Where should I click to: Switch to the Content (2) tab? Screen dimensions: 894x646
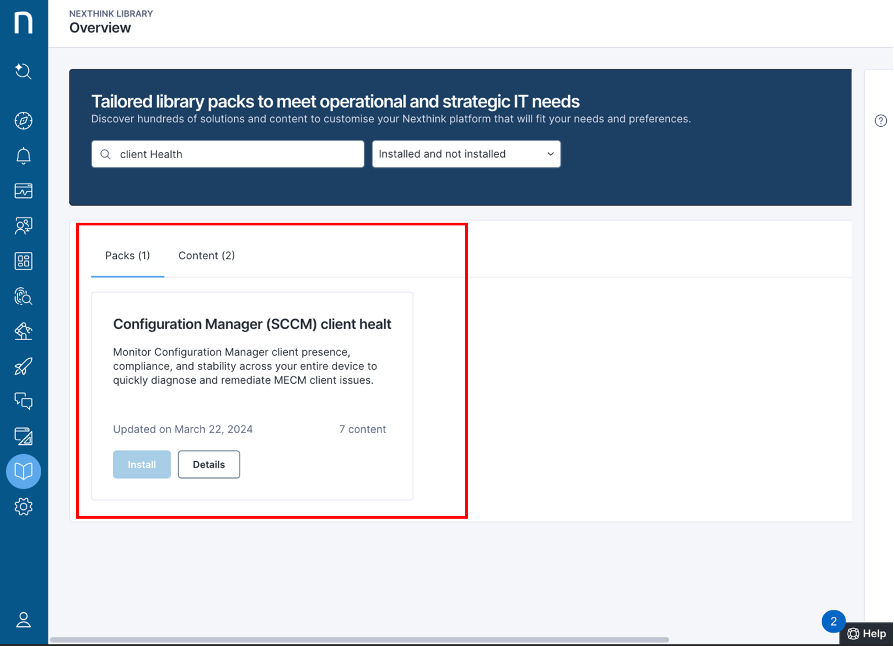click(206, 255)
